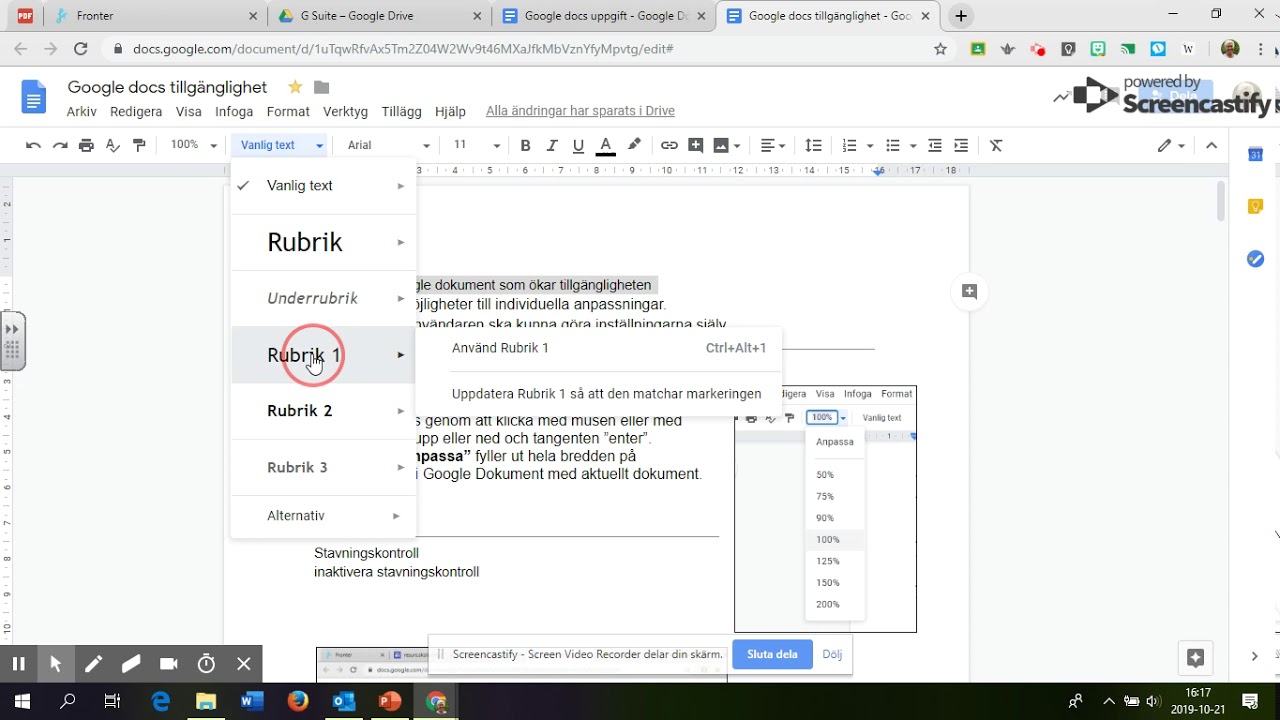The image size is (1280, 720).
Task: Open Google Tasks in the side panel
Action: [x=1255, y=259]
